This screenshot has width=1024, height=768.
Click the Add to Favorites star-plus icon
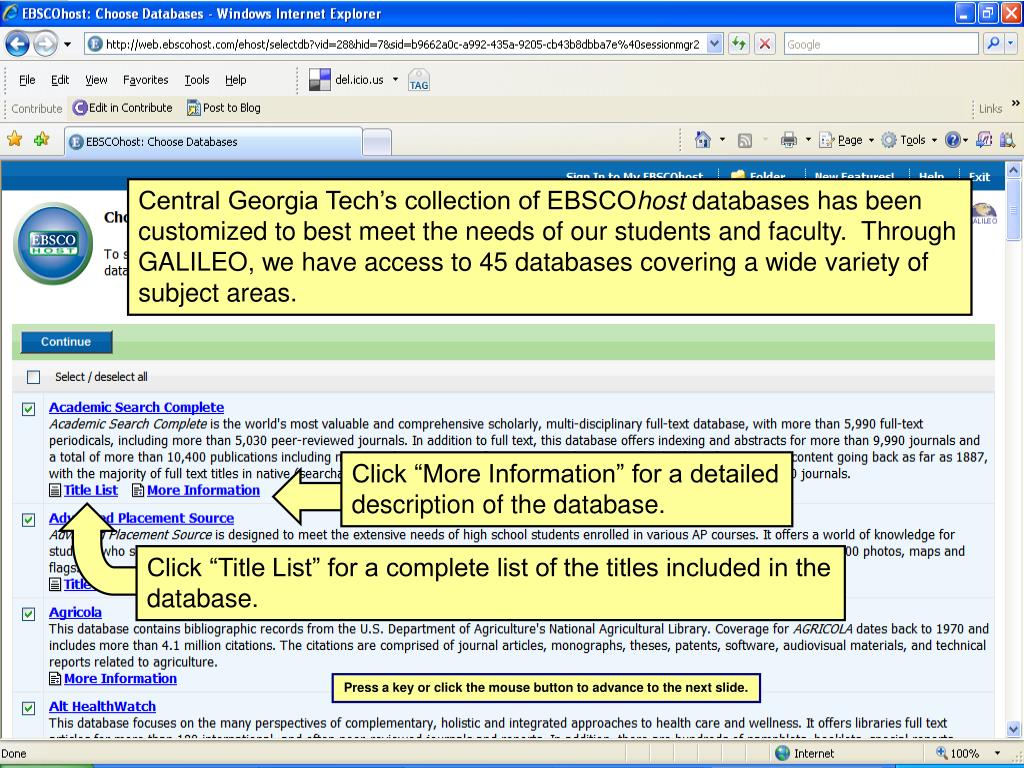[42, 139]
